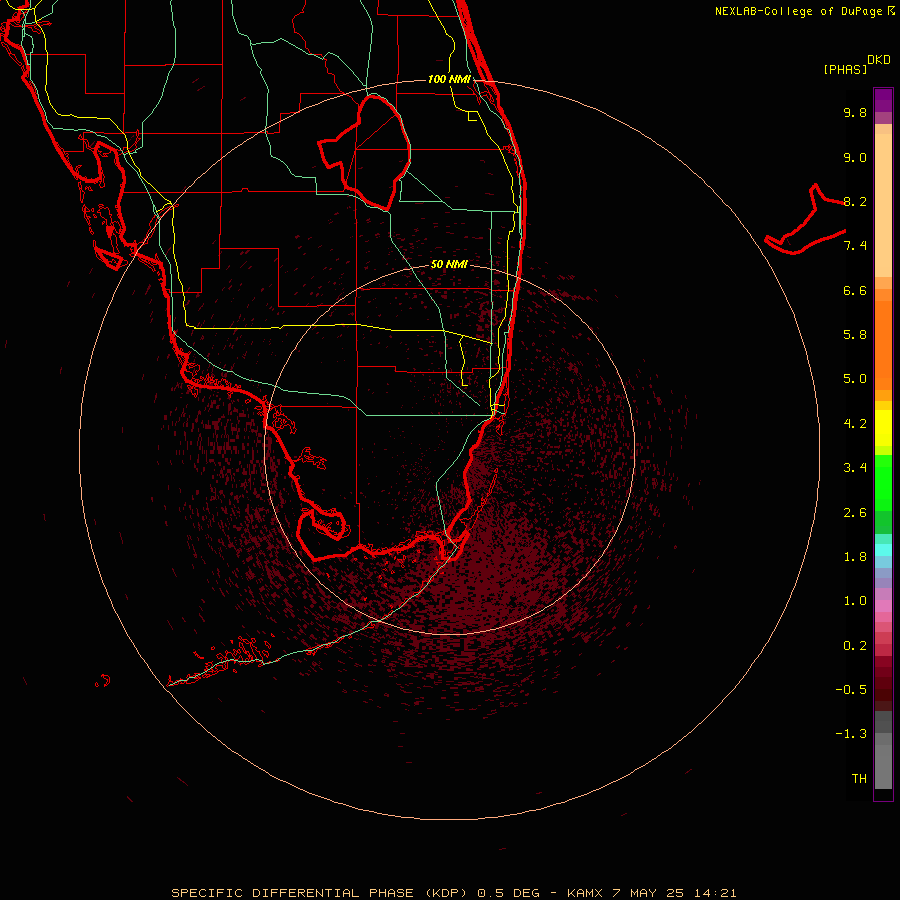This screenshot has width=900, height=900.
Task: Click the Lake Okeechobee outline on the map
Action: [365, 152]
